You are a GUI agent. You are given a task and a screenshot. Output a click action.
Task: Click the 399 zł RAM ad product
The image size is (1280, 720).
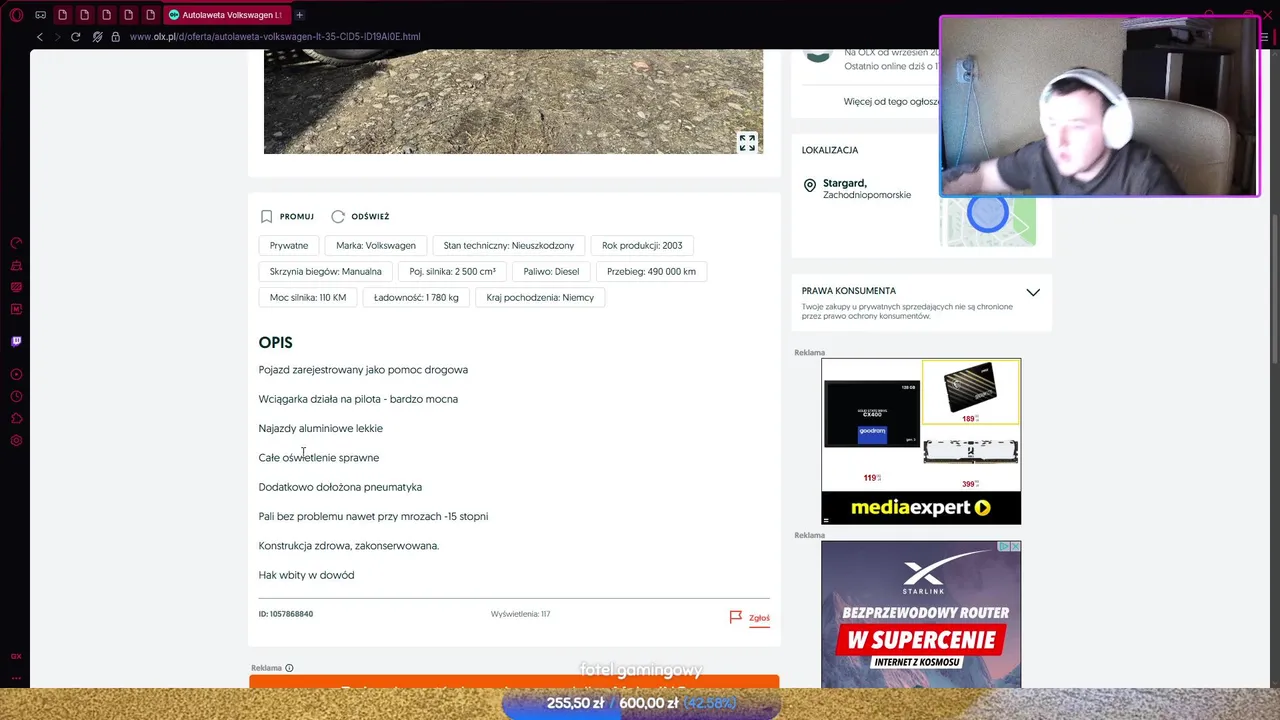970,458
